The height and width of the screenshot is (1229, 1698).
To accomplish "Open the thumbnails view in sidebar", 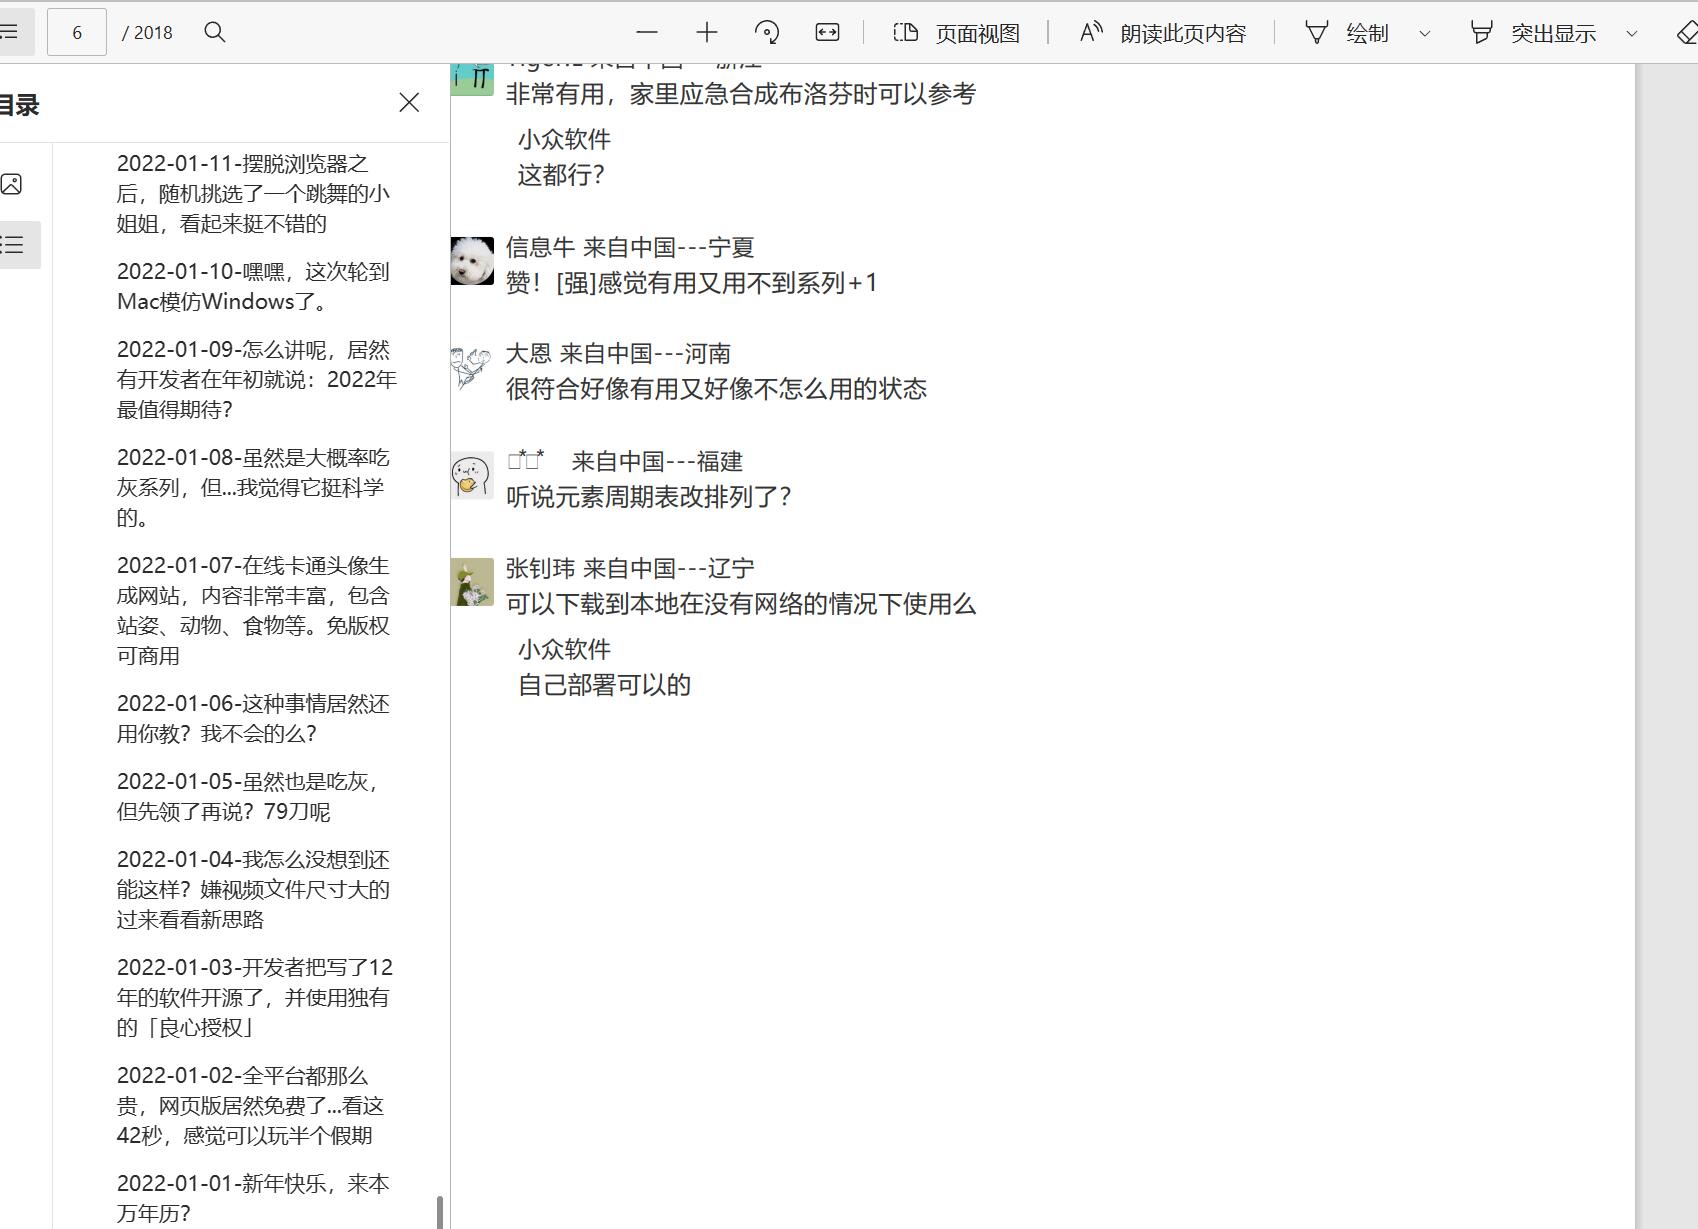I will [x=12, y=184].
